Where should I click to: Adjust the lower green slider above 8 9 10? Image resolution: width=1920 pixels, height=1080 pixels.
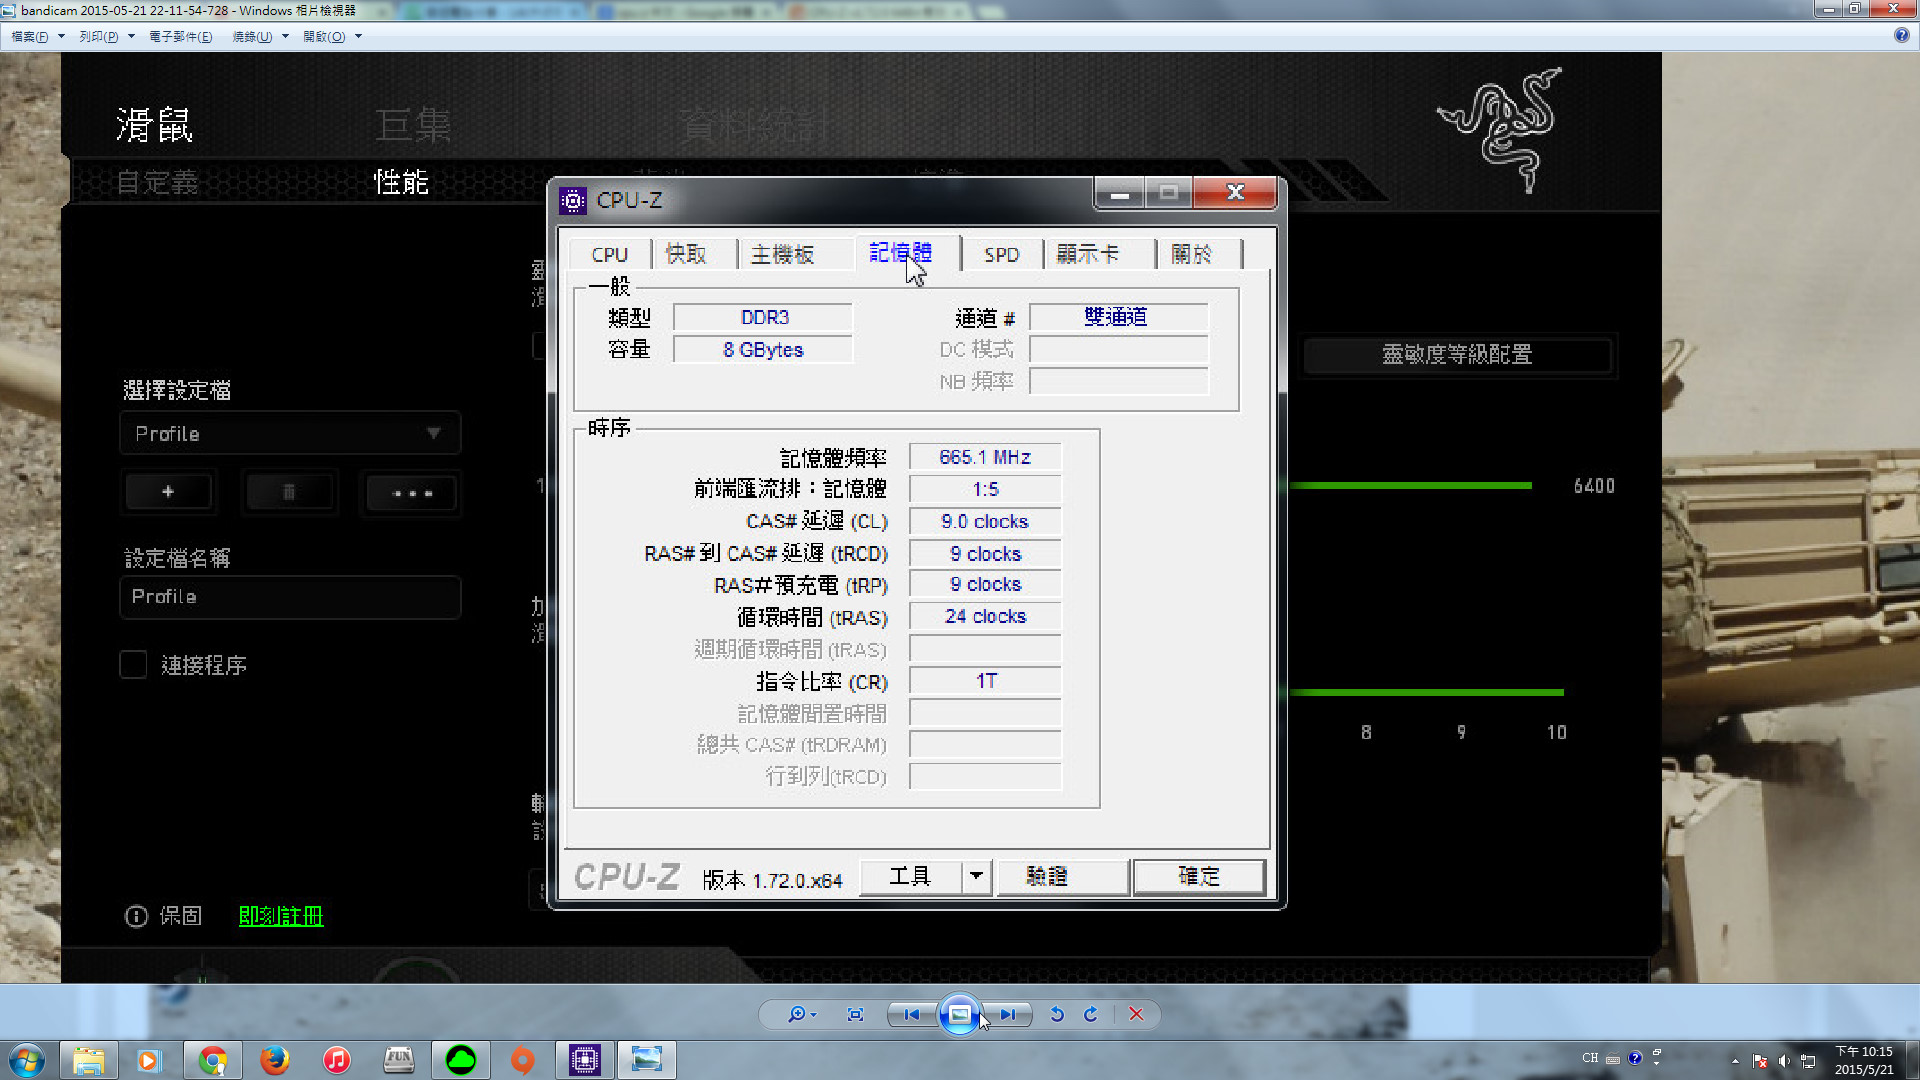point(1426,692)
